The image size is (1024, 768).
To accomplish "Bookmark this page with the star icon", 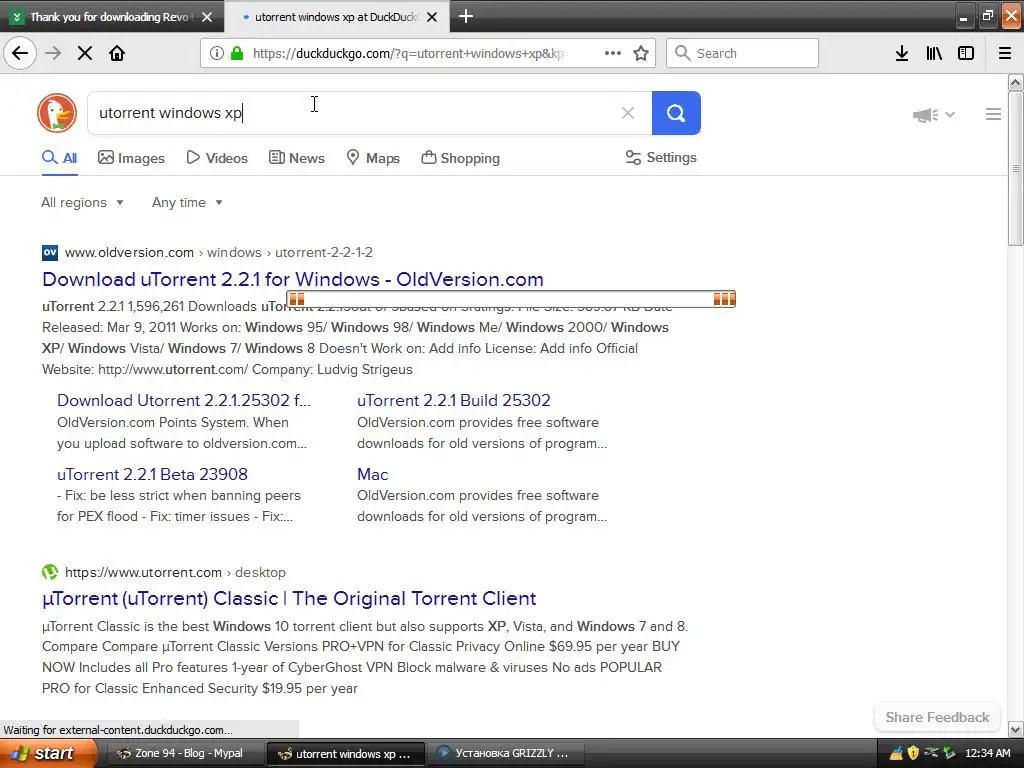I will 641,53.
